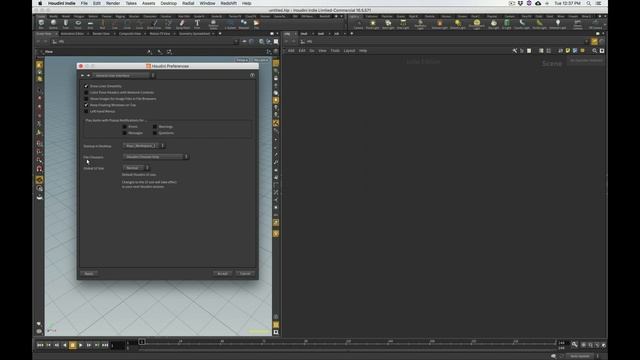Add a GI Light from the shelf

coord(507,24)
